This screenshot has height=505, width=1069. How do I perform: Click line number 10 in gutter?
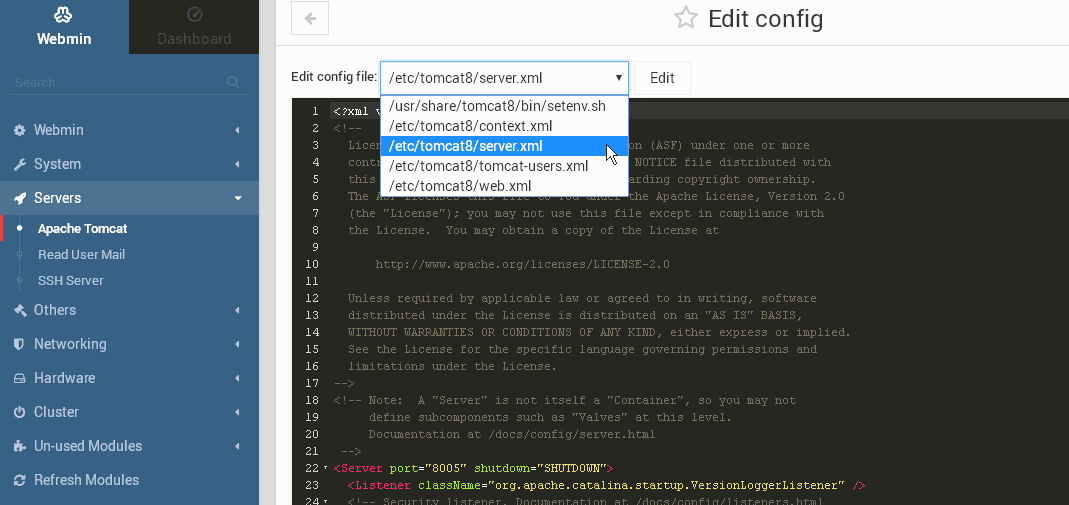[312, 264]
